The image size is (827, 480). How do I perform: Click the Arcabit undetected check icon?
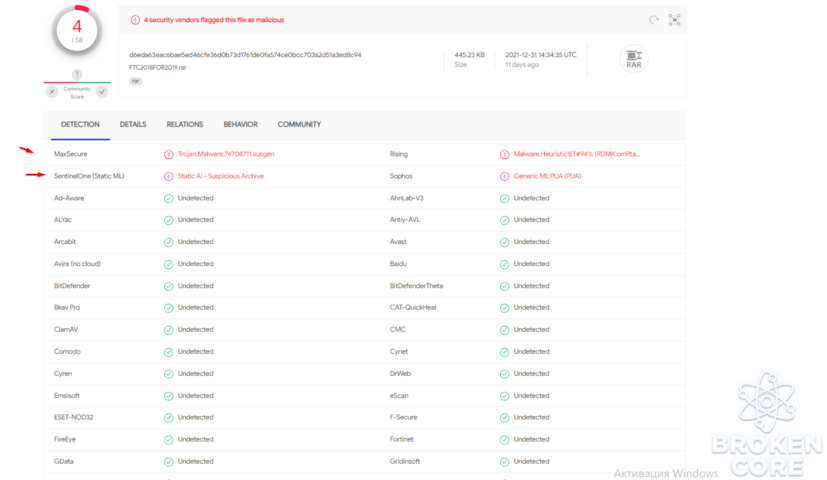tap(168, 243)
